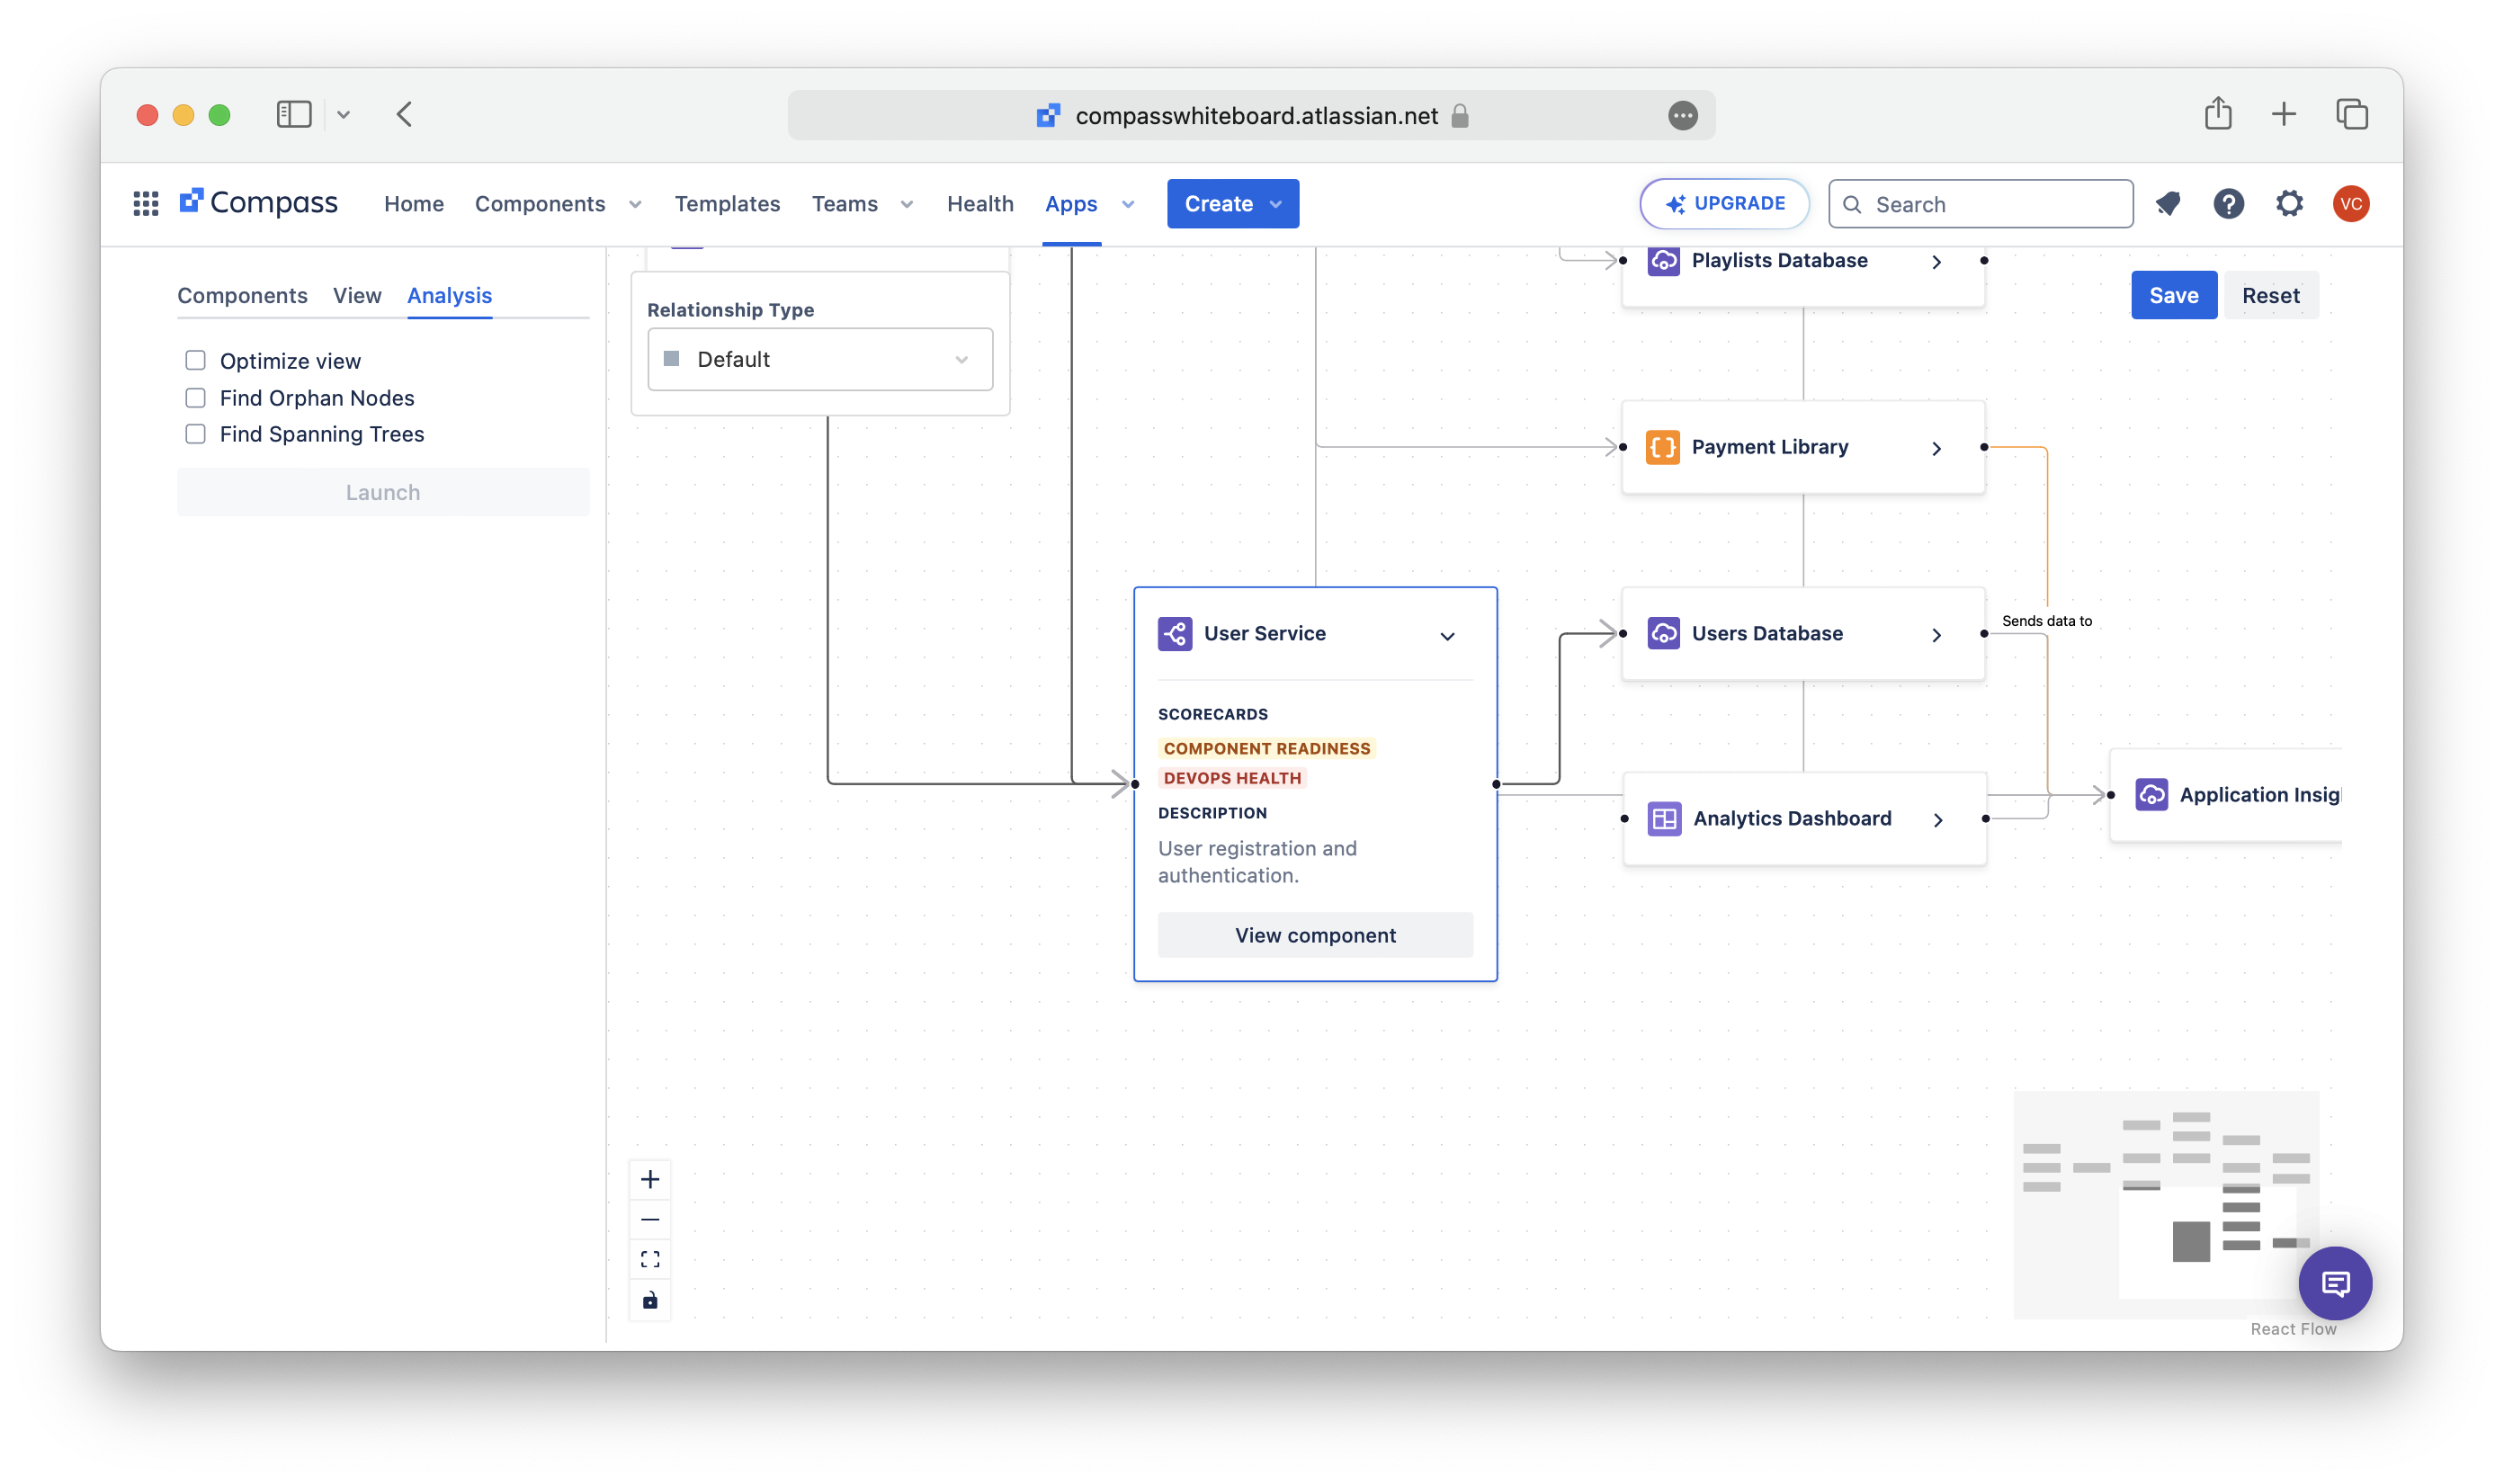Collapse the User Service card chevron
2504x1484 pixels.
pos(1447,636)
